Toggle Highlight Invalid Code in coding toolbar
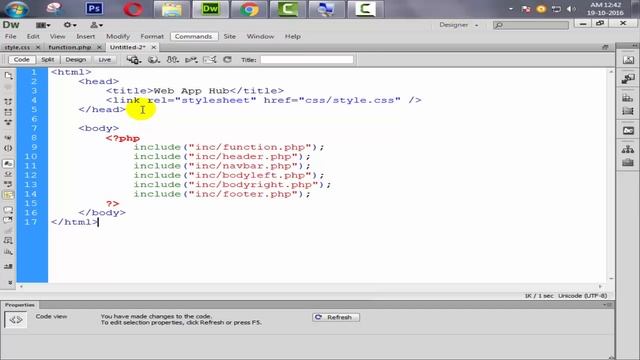The image size is (640, 360). coord(8,174)
